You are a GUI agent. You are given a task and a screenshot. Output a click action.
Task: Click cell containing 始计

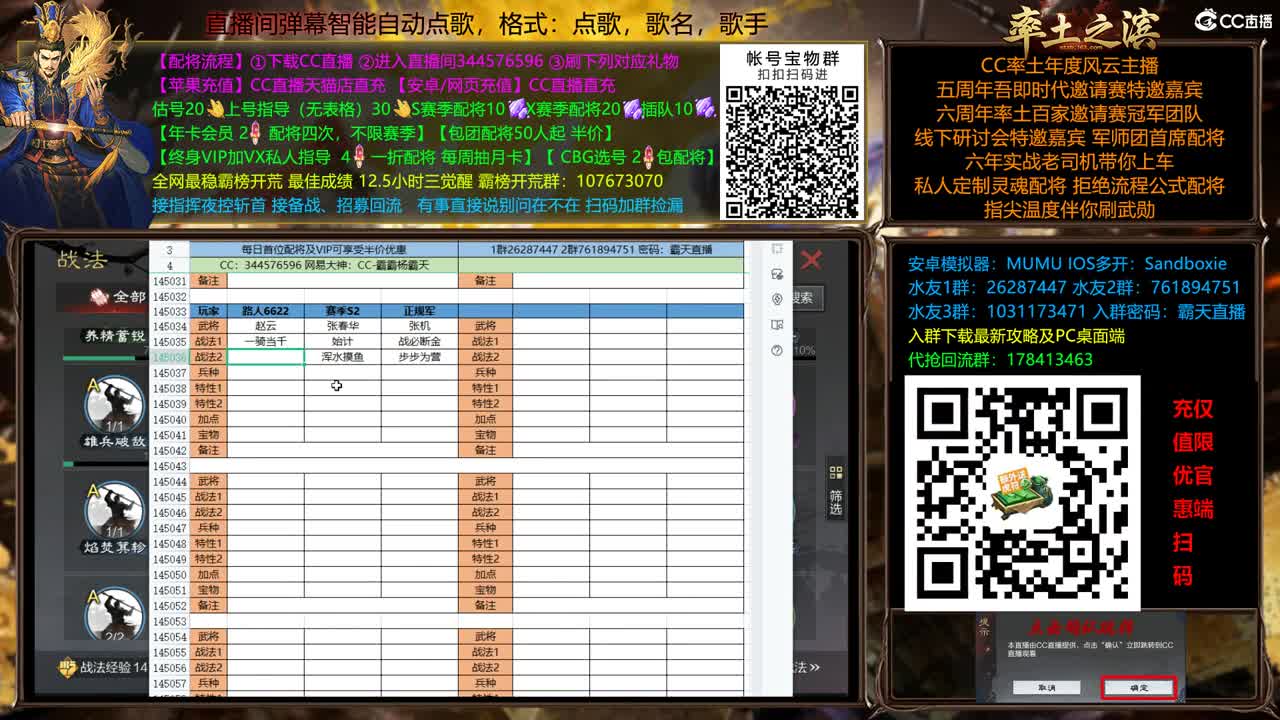click(x=343, y=341)
